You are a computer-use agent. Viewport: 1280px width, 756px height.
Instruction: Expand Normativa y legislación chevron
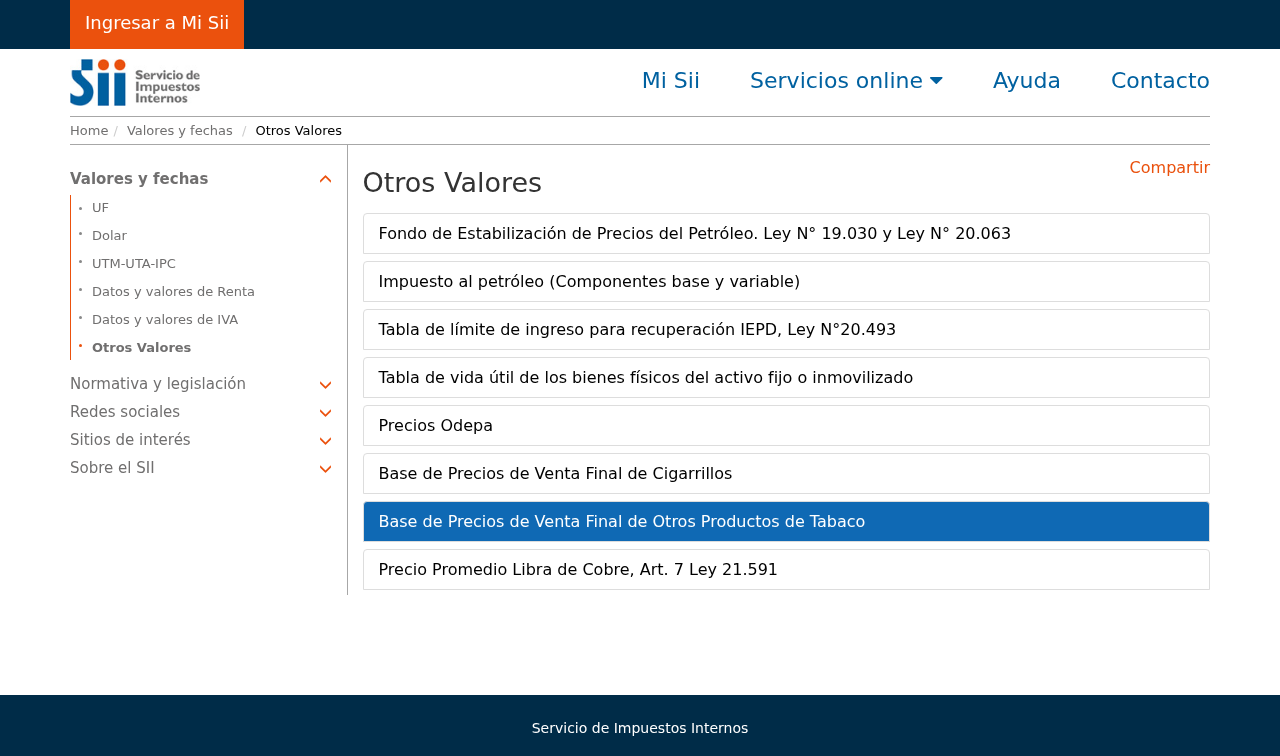[325, 385]
